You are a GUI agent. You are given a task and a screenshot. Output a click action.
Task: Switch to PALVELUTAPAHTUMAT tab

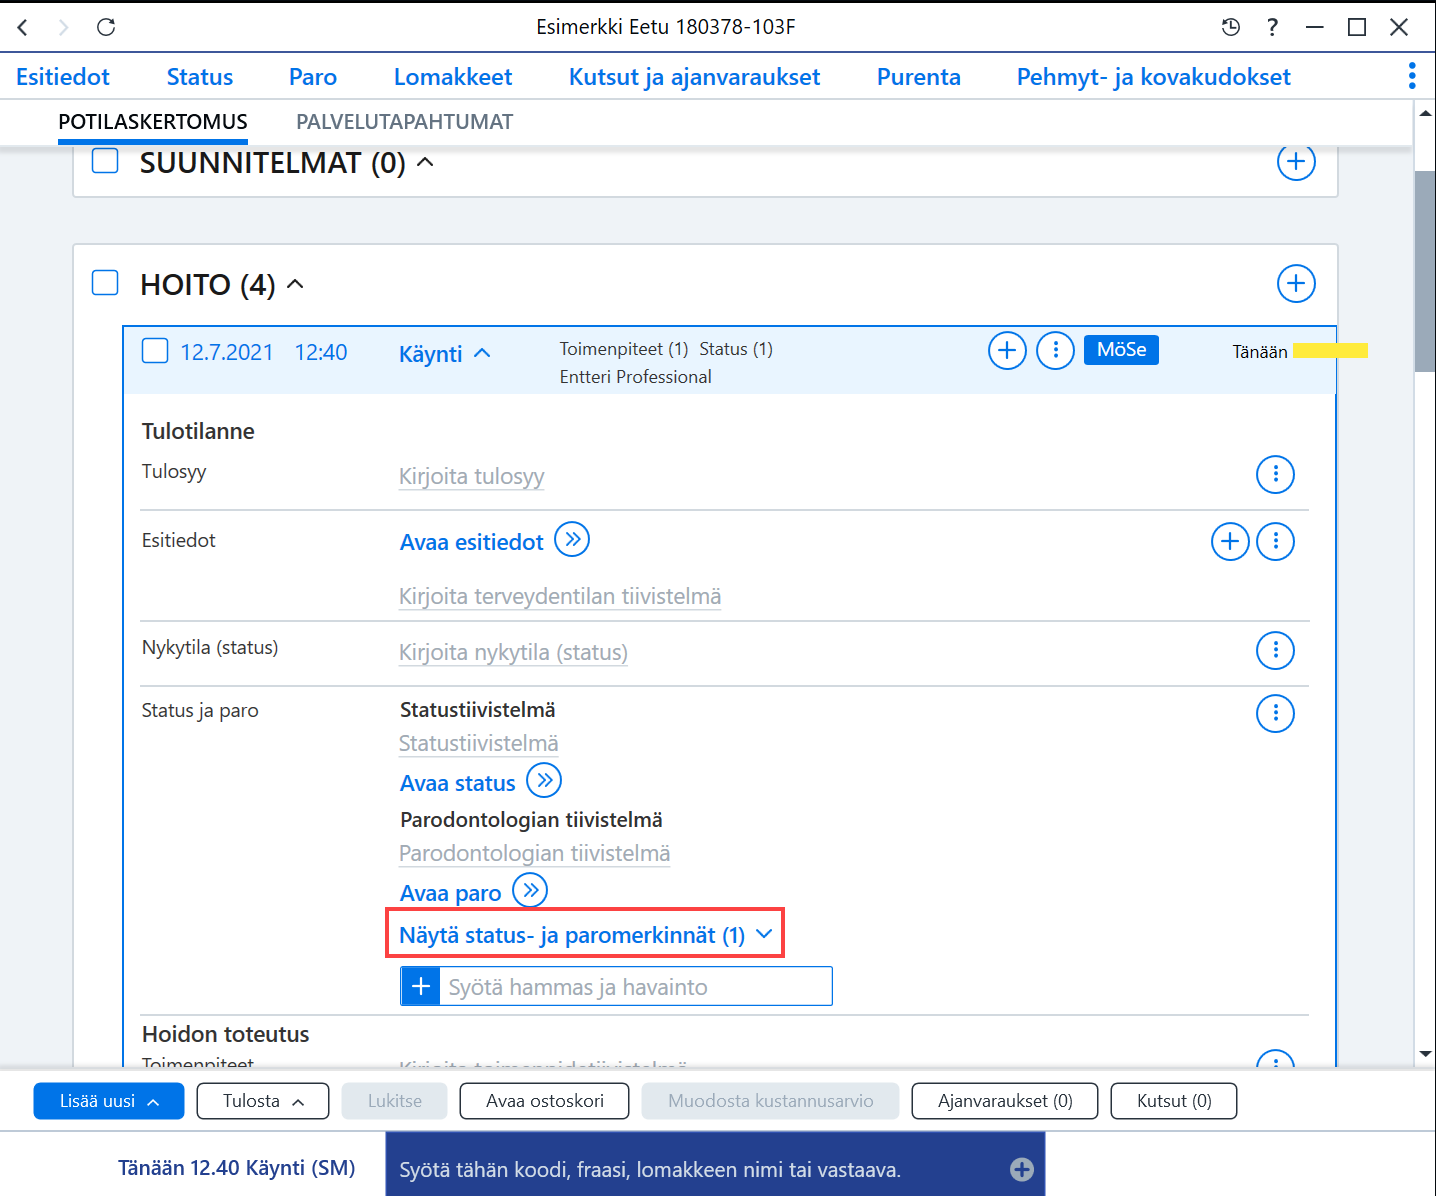pos(404,122)
